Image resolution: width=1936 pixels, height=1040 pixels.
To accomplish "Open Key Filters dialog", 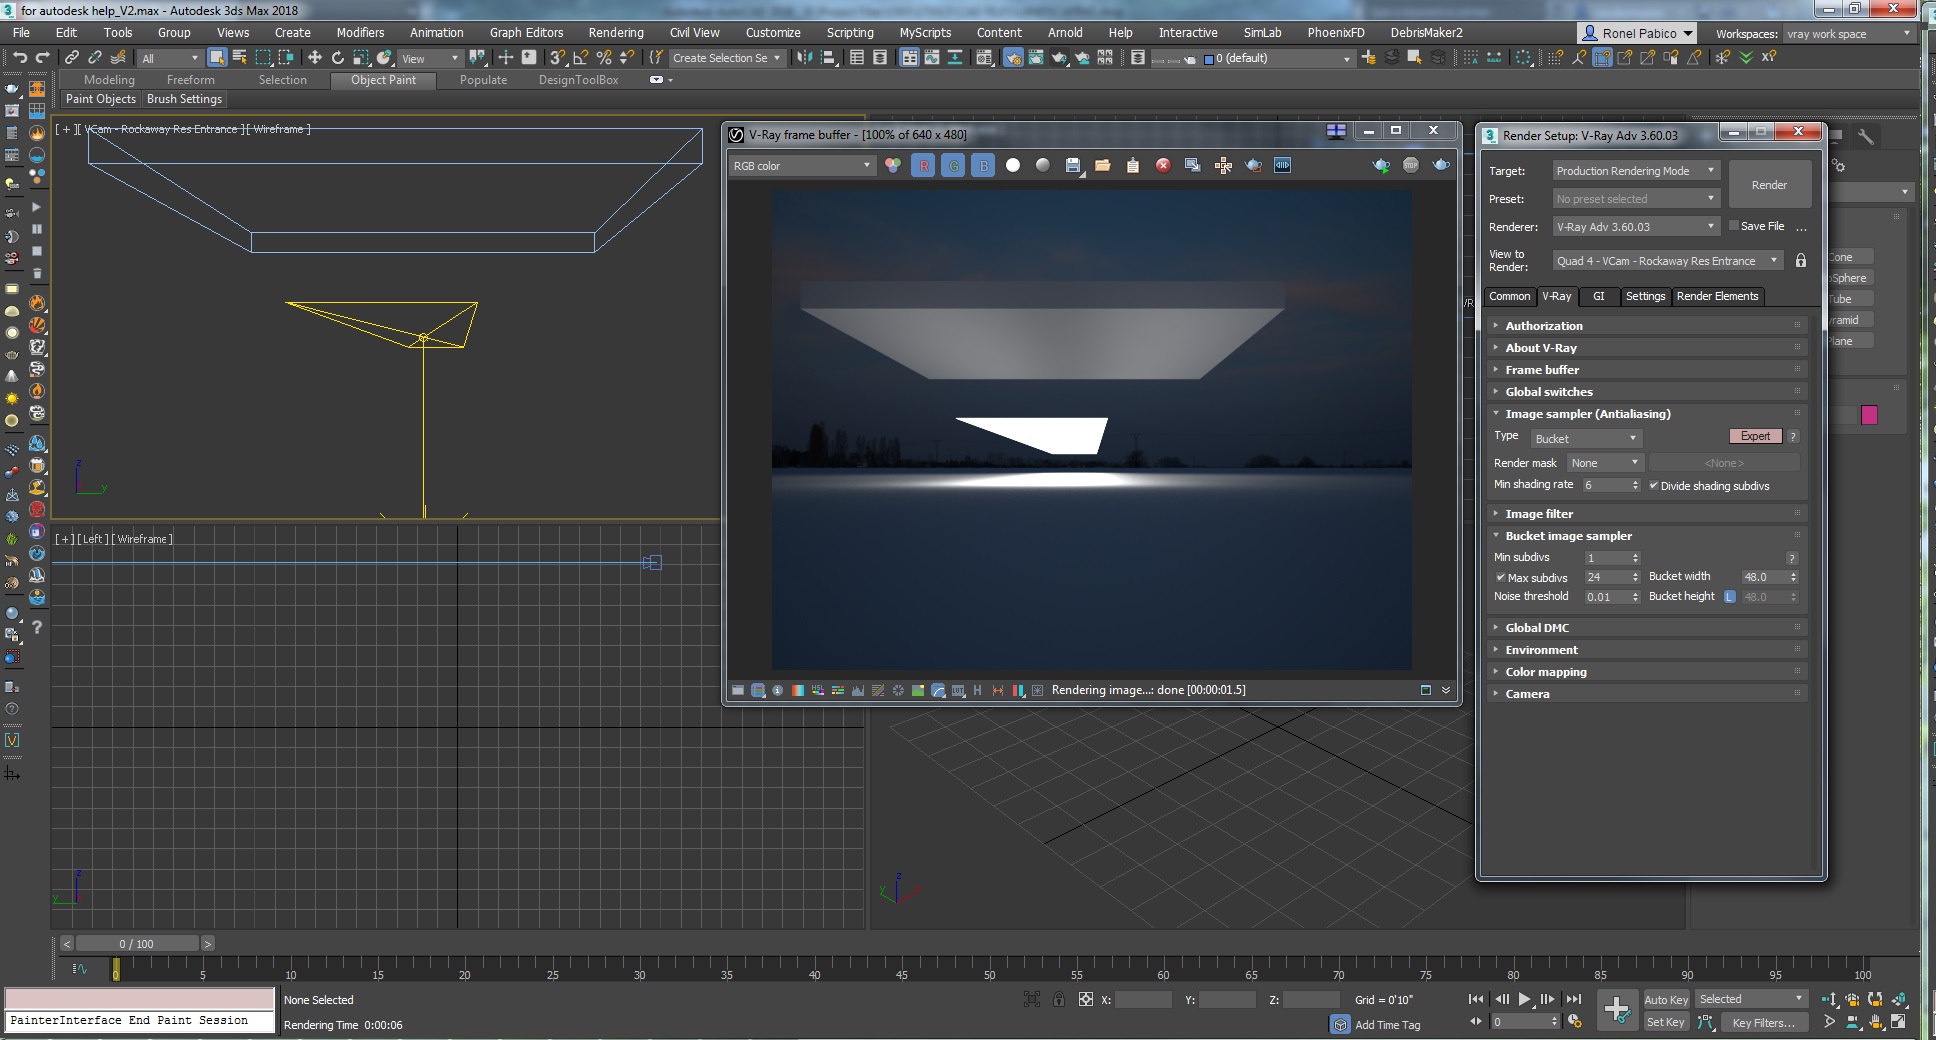I will (1763, 1022).
